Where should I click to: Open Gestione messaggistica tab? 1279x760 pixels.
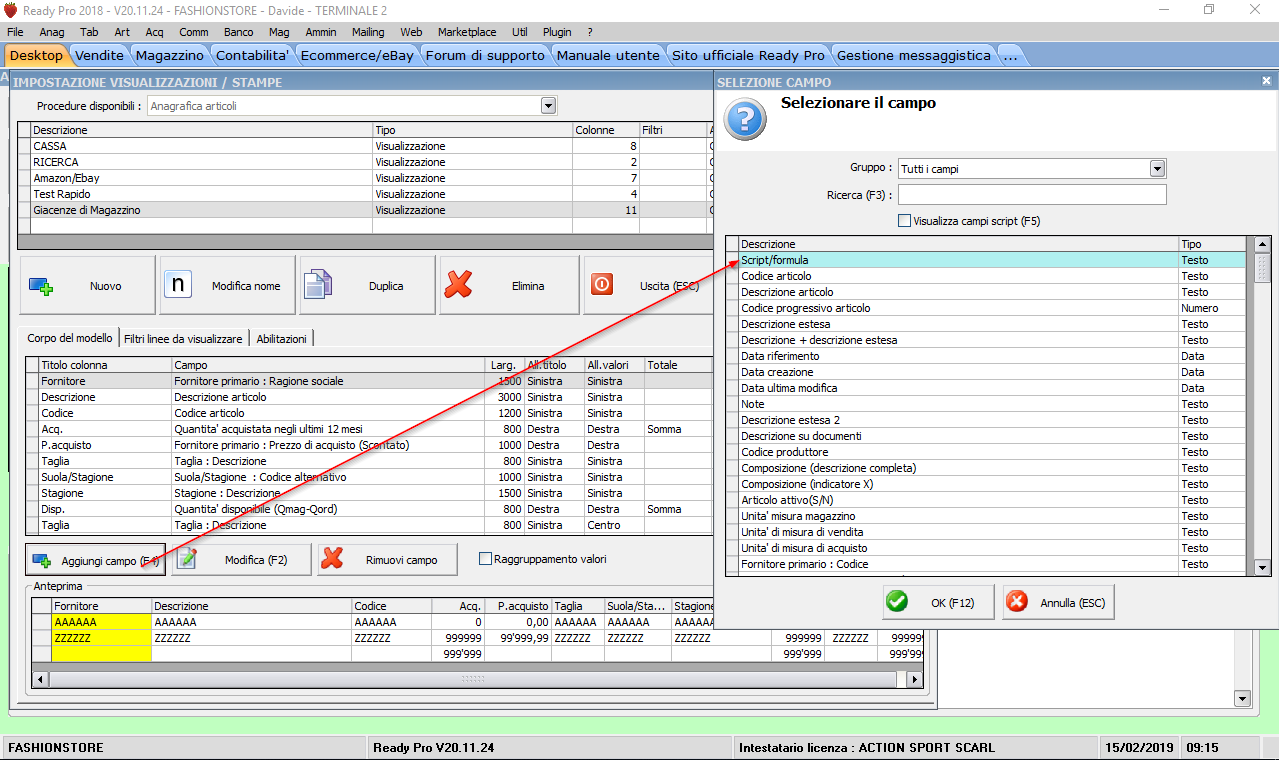pyautogui.click(x=914, y=55)
